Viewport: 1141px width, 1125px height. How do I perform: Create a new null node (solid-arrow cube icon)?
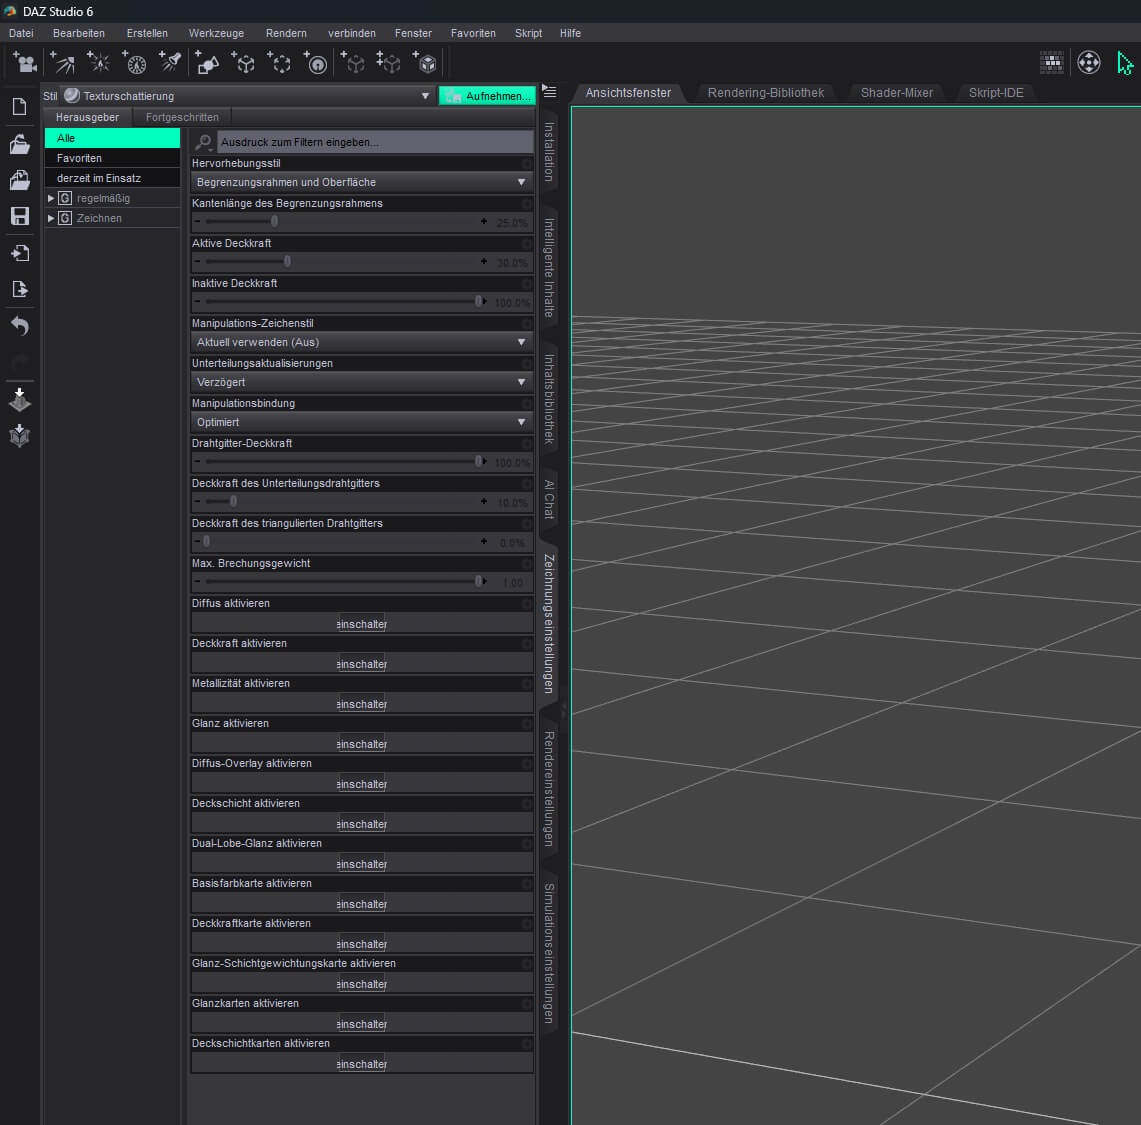coord(244,63)
